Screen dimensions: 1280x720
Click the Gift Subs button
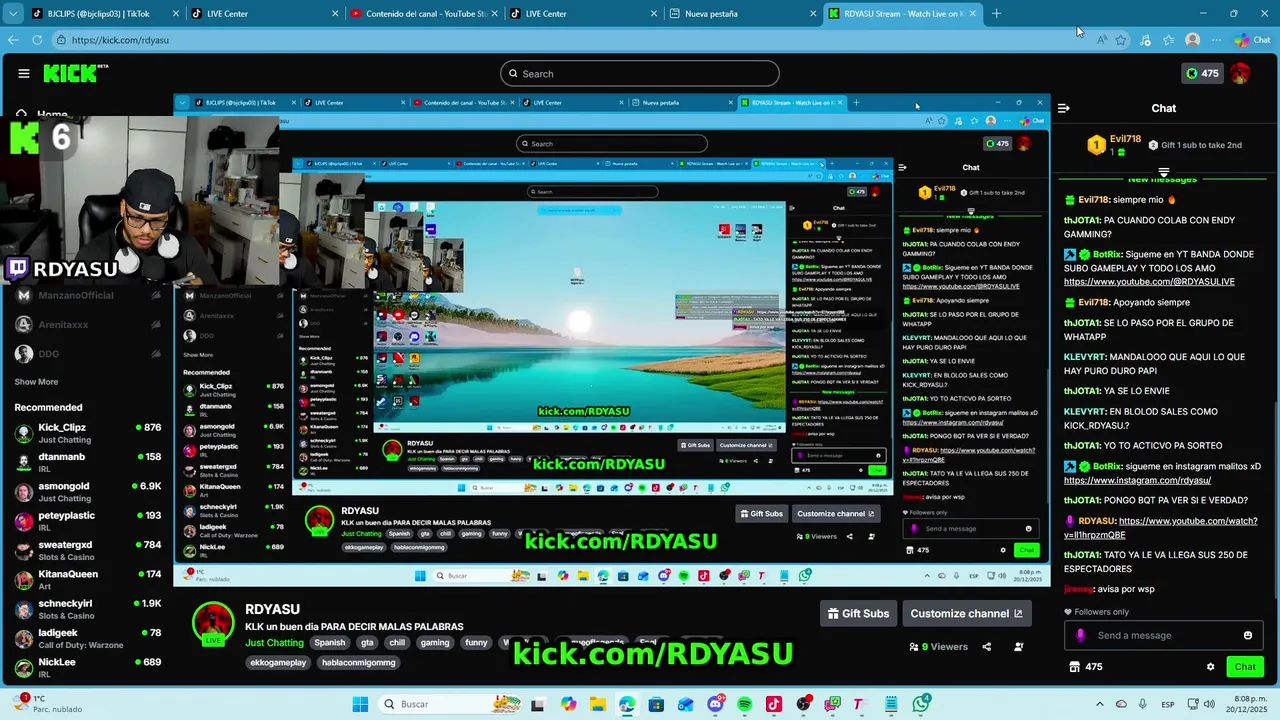point(858,613)
